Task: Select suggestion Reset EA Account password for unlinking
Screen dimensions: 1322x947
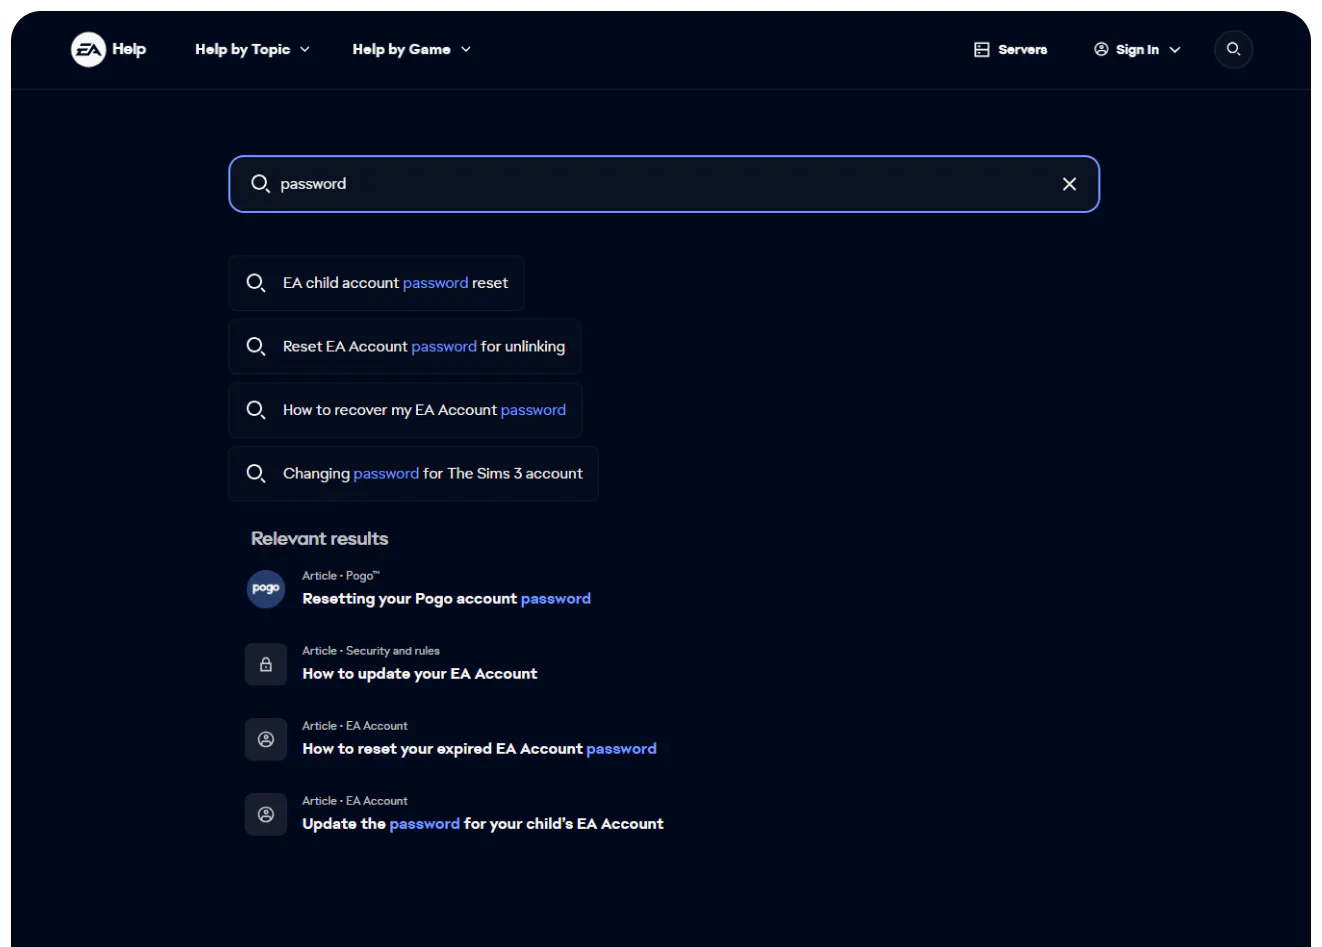Action: (405, 346)
